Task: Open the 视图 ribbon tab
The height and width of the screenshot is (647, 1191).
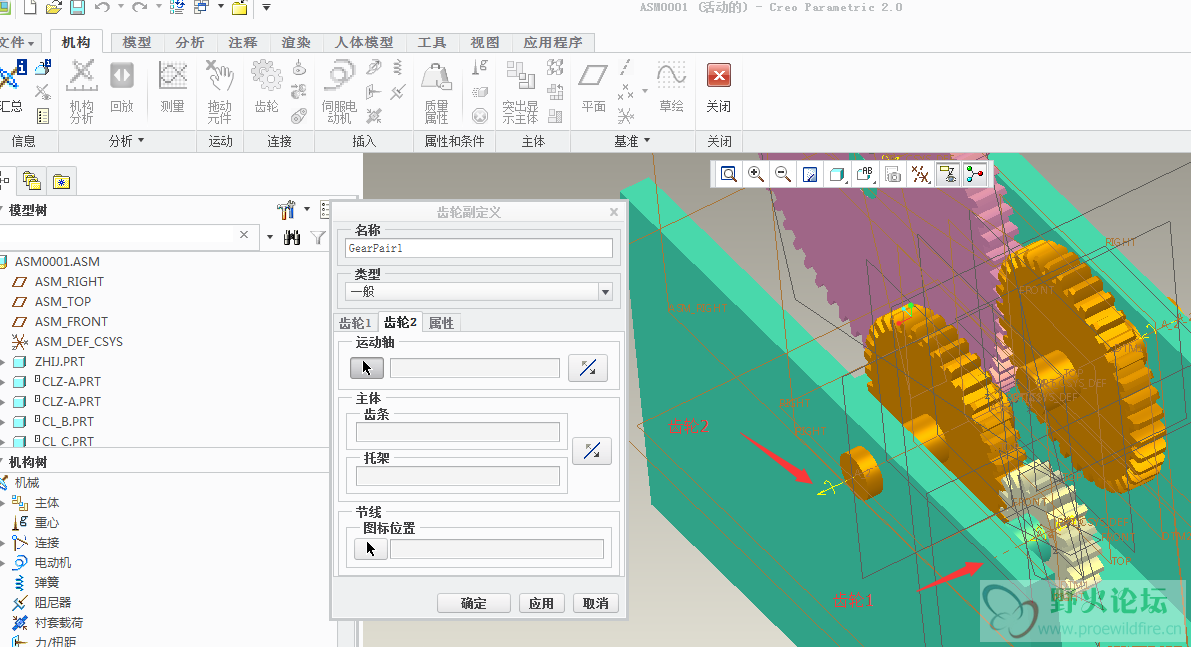Action: click(485, 43)
